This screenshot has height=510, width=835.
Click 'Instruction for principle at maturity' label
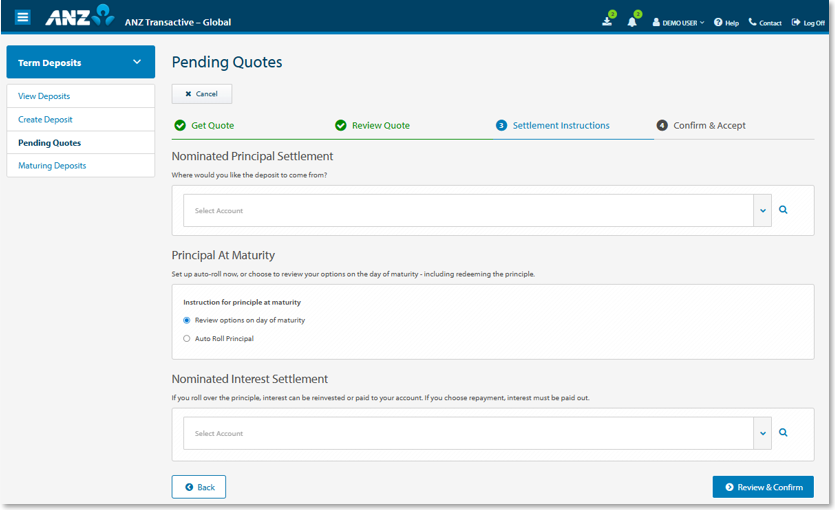tap(242, 302)
